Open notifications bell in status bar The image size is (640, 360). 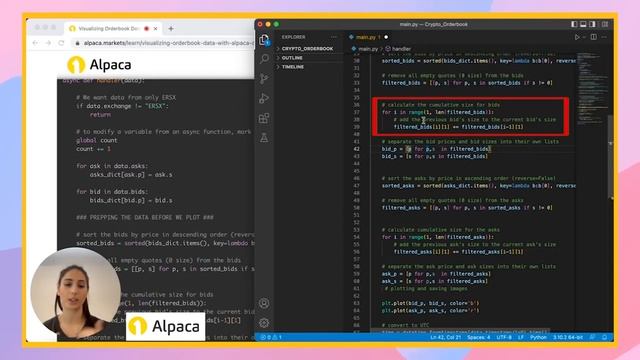click(x=604, y=337)
